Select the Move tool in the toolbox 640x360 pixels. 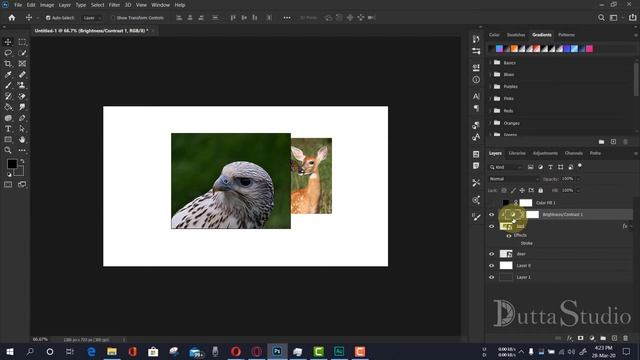(8, 42)
